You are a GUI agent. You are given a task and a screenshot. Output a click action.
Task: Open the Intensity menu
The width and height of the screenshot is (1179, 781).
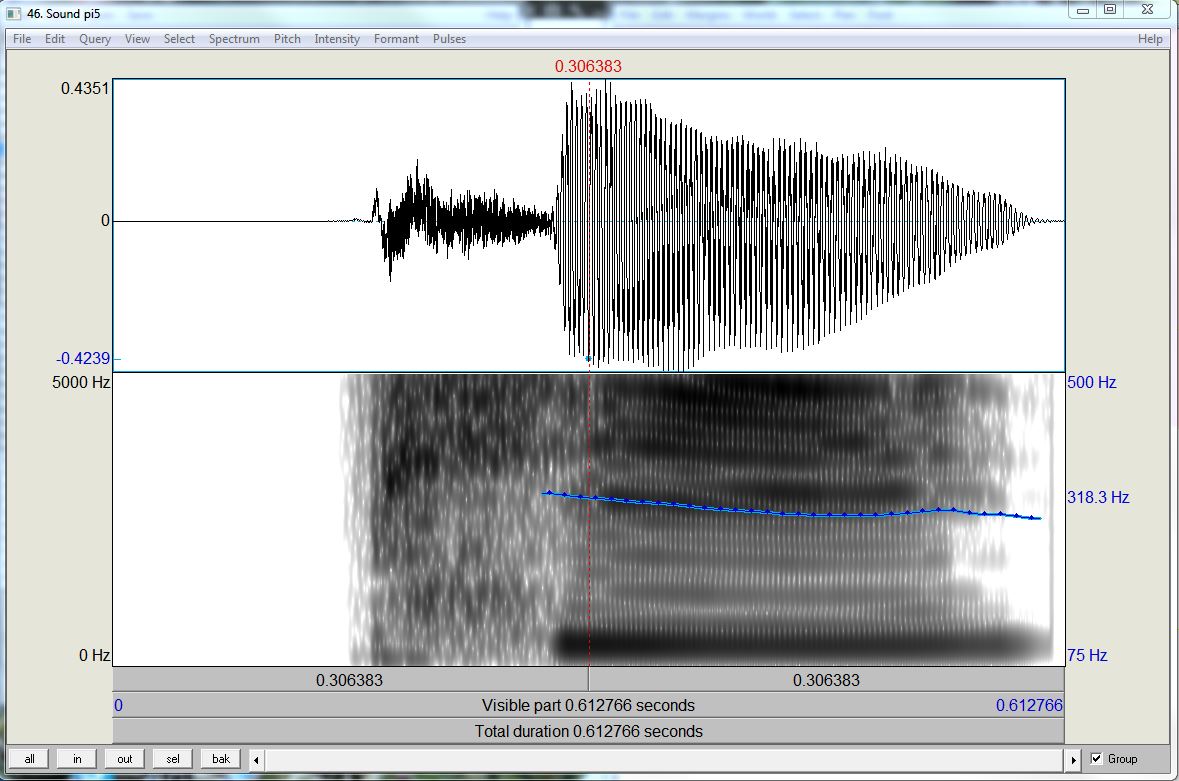337,39
